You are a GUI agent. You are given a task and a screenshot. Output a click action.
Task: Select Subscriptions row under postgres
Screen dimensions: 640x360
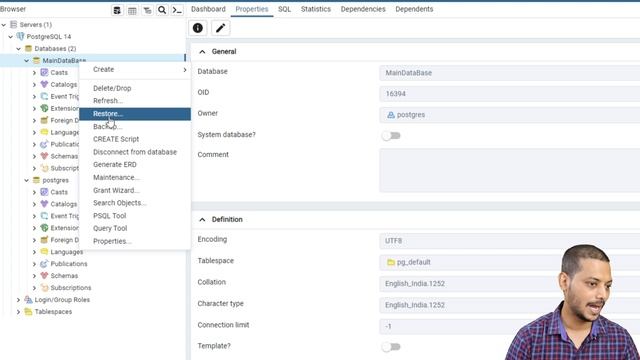coord(71,288)
